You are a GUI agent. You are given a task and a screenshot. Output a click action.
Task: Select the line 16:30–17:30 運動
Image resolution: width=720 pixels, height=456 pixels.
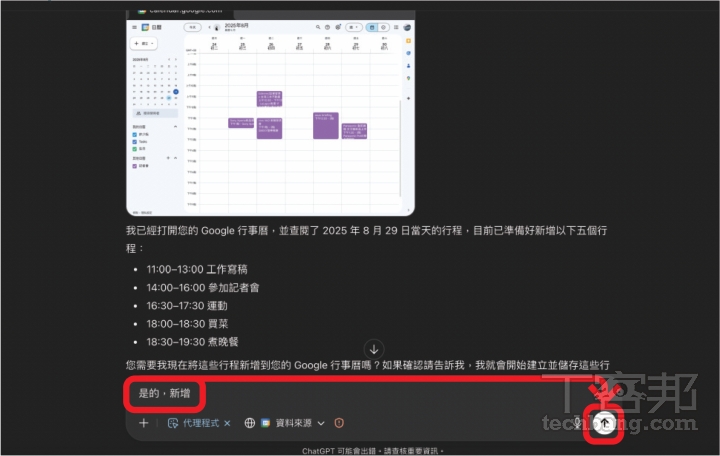187,306
